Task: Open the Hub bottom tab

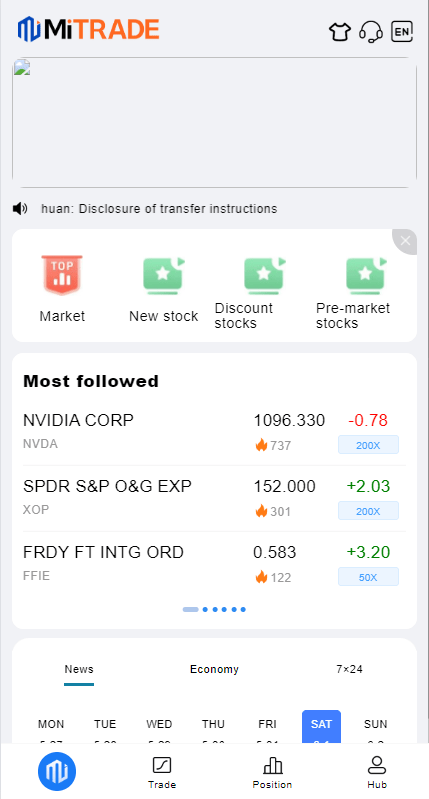Action: pos(377,773)
